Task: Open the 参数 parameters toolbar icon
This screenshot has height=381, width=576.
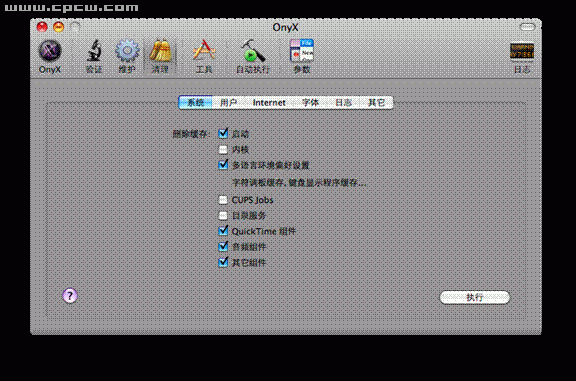Action: coord(302,57)
